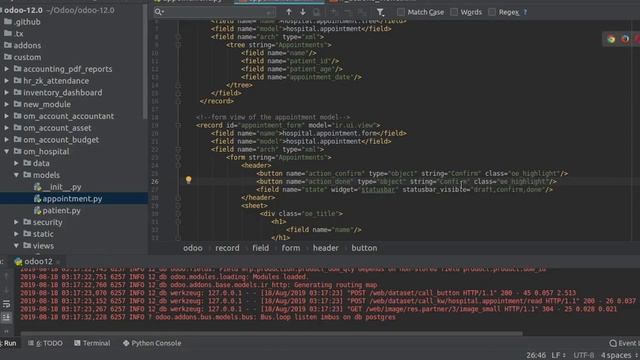
Task: Click the Run console horizontal scrollbar
Action: (x=271, y=333)
